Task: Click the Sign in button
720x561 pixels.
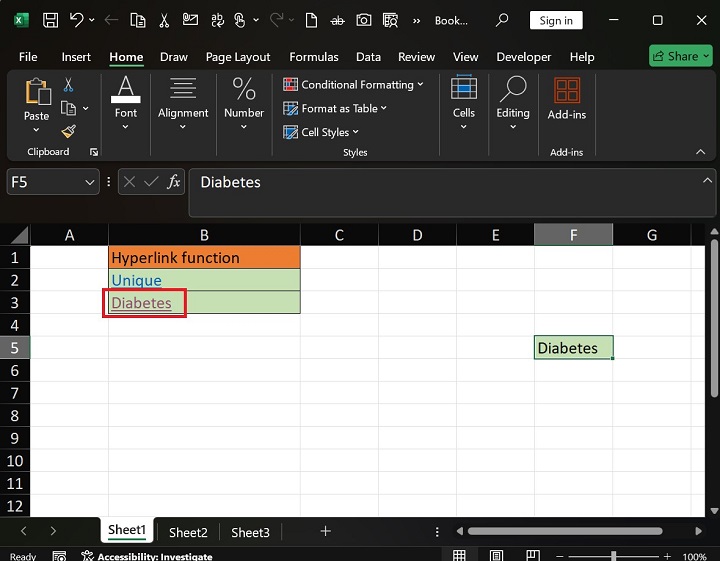Action: 556,20
